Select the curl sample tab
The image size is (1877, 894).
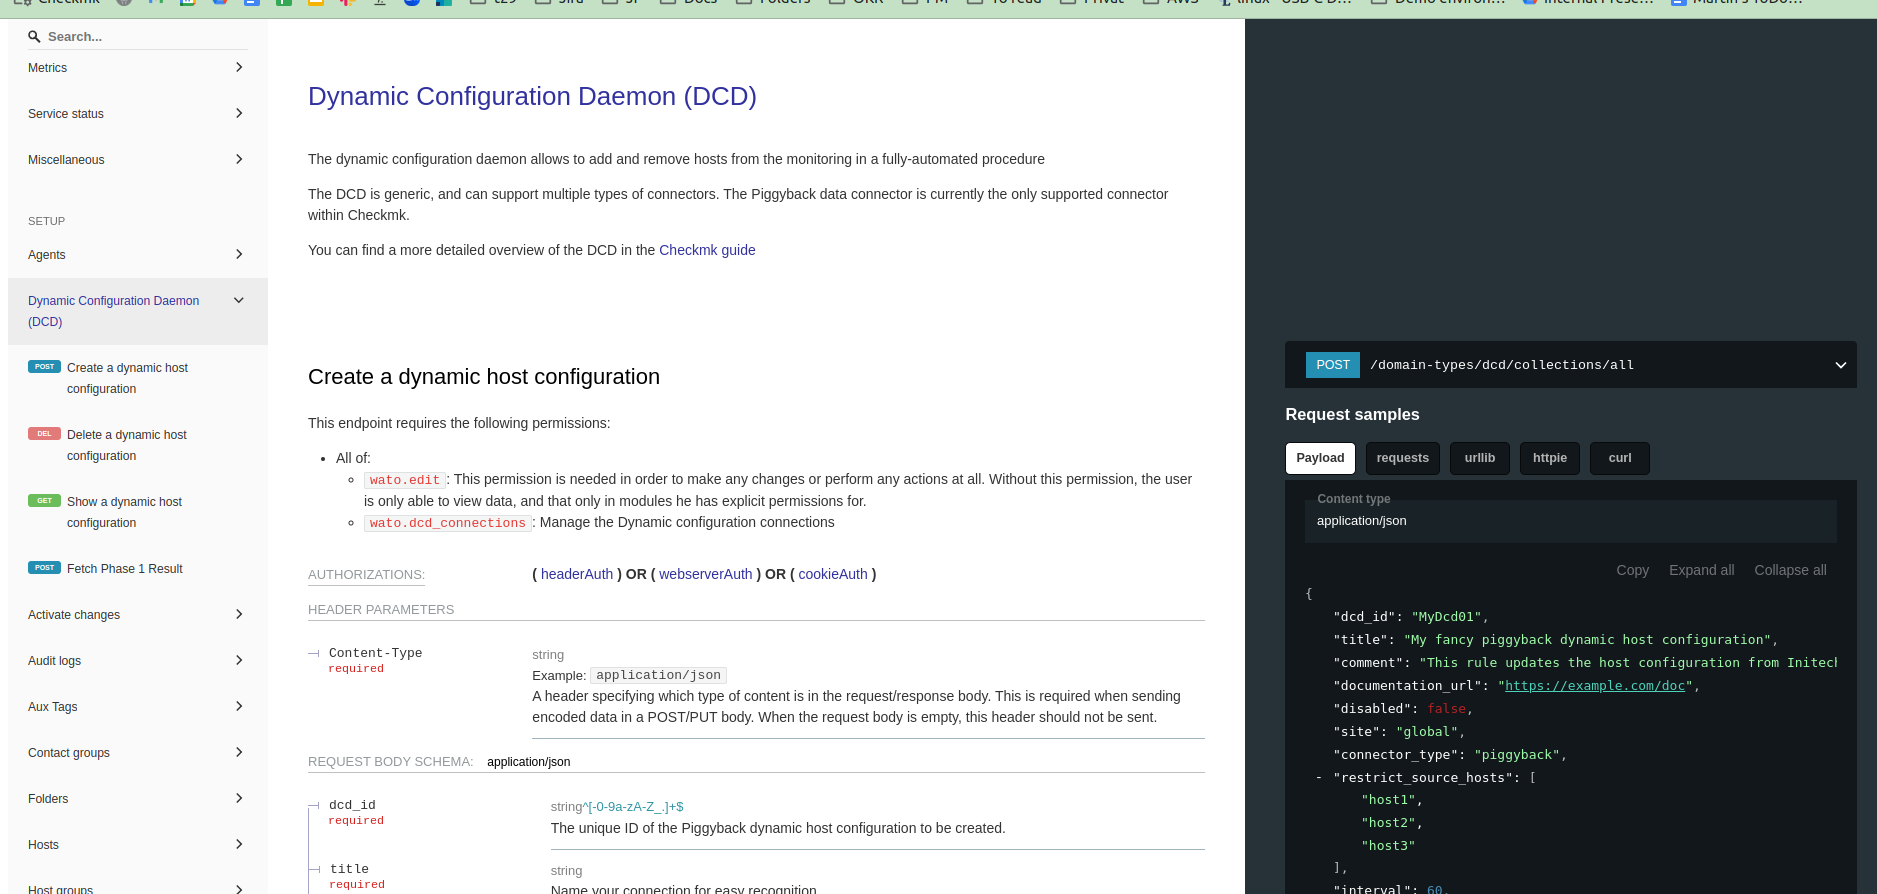(x=1619, y=458)
